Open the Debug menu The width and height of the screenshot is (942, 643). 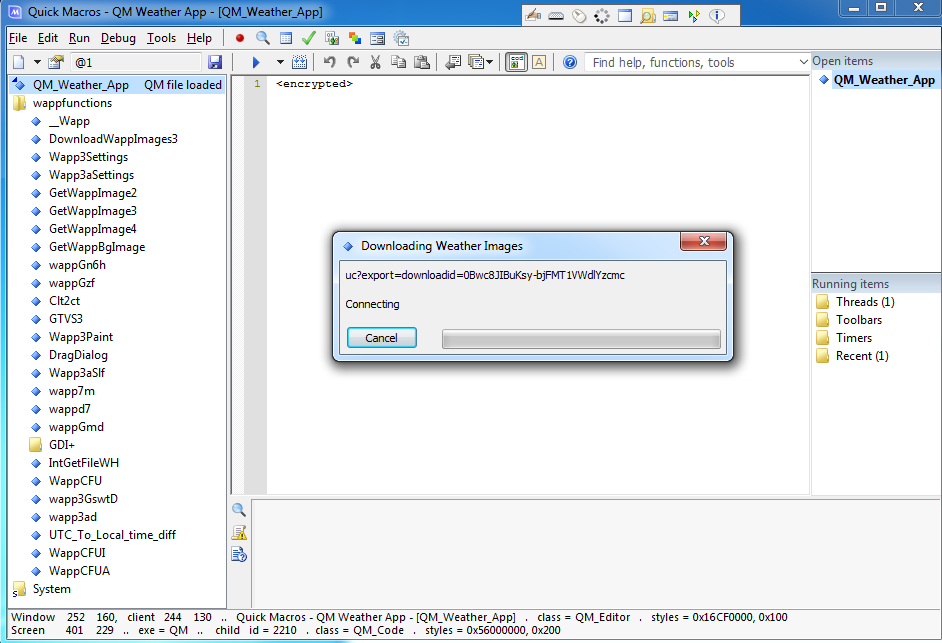(x=118, y=38)
